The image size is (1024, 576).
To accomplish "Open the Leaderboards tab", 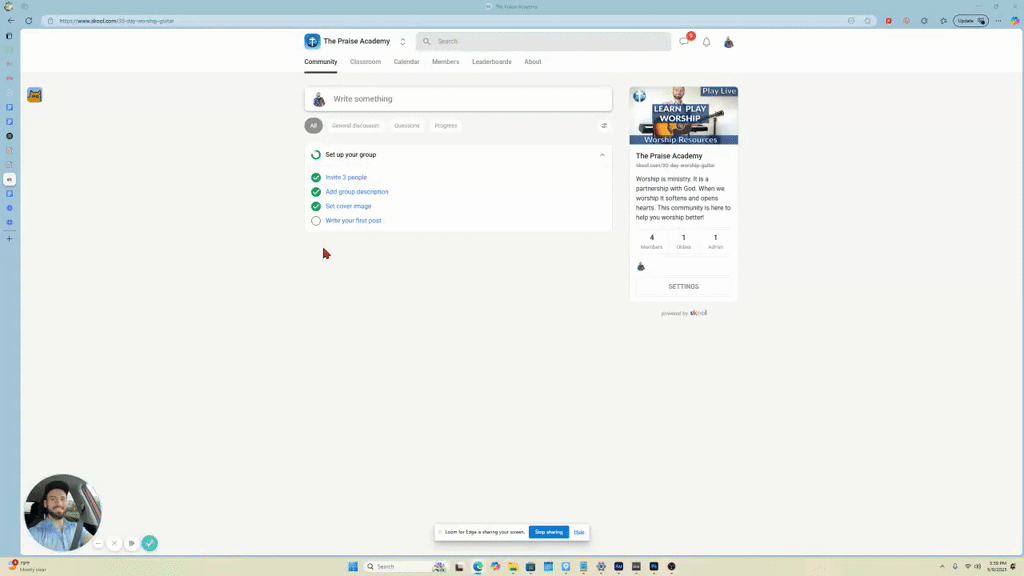I will pos(492,62).
